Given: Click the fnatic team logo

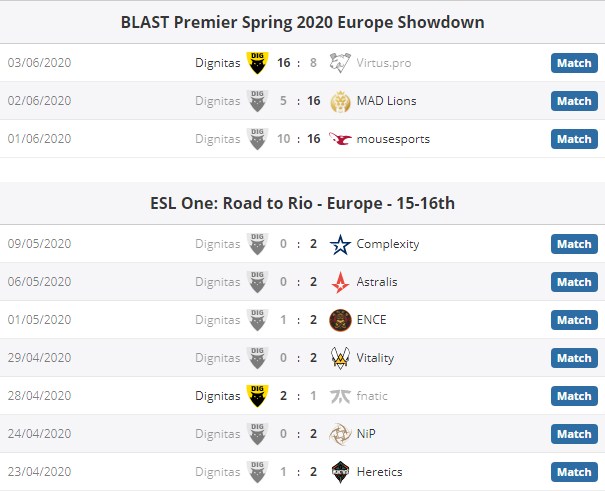Looking at the screenshot, I should pyautogui.click(x=341, y=396).
